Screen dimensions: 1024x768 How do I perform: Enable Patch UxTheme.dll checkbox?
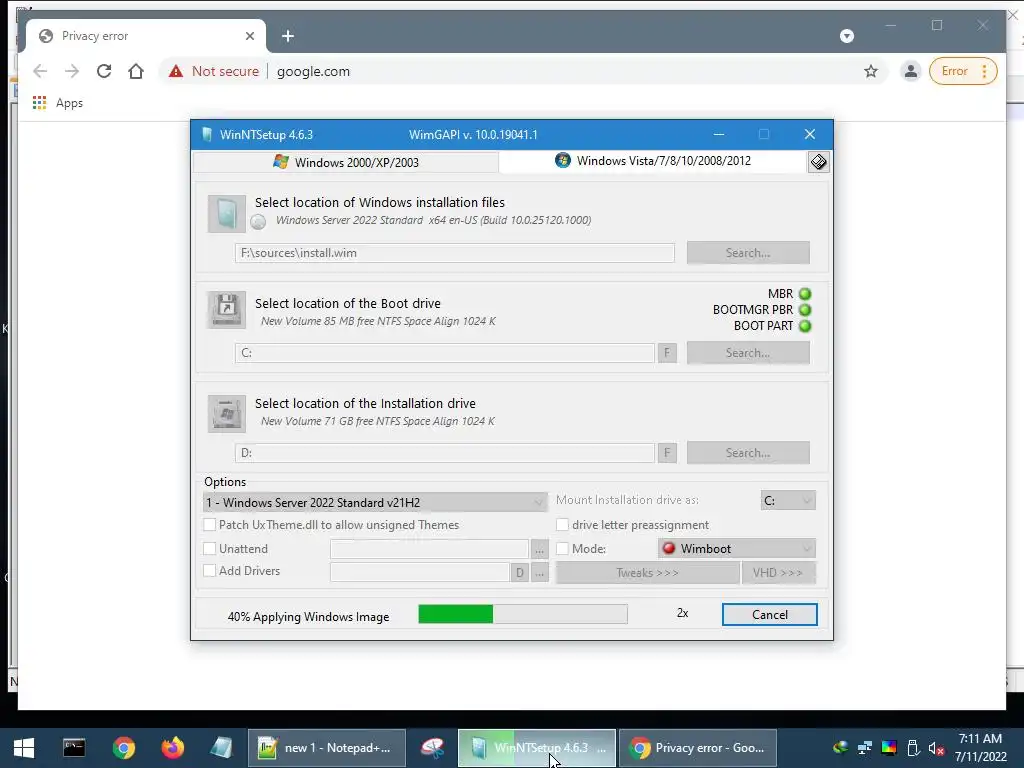[x=210, y=524]
